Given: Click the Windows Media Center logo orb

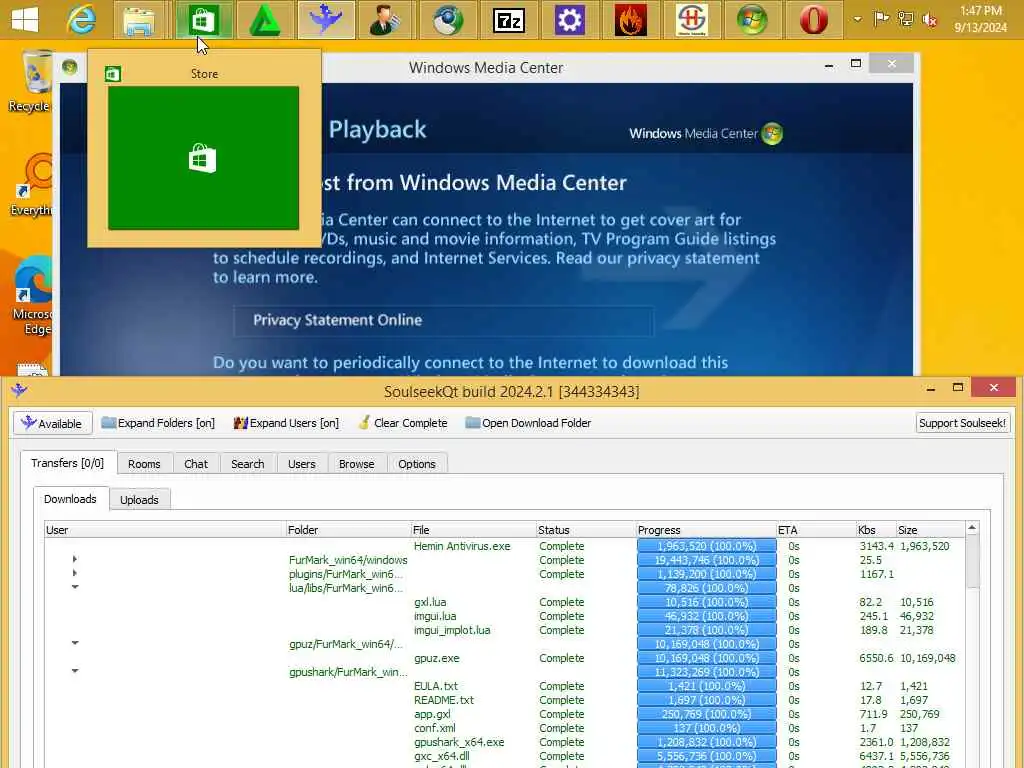Looking at the screenshot, I should [x=772, y=133].
